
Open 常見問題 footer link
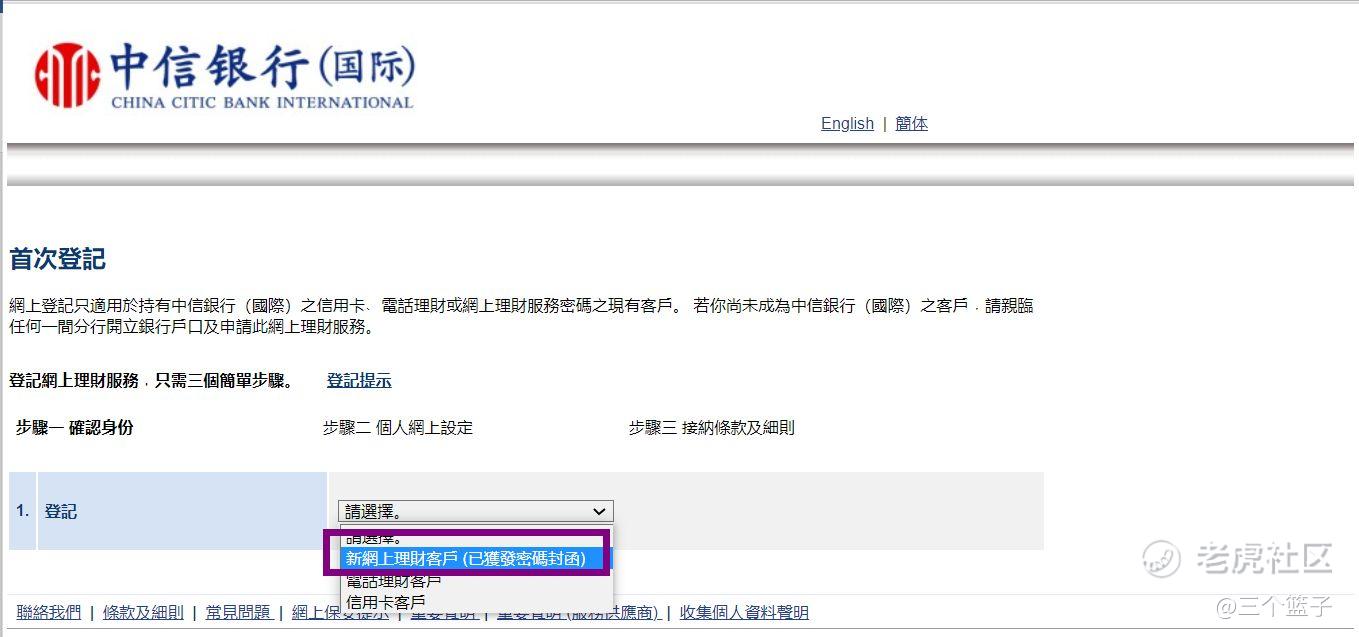coord(238,612)
